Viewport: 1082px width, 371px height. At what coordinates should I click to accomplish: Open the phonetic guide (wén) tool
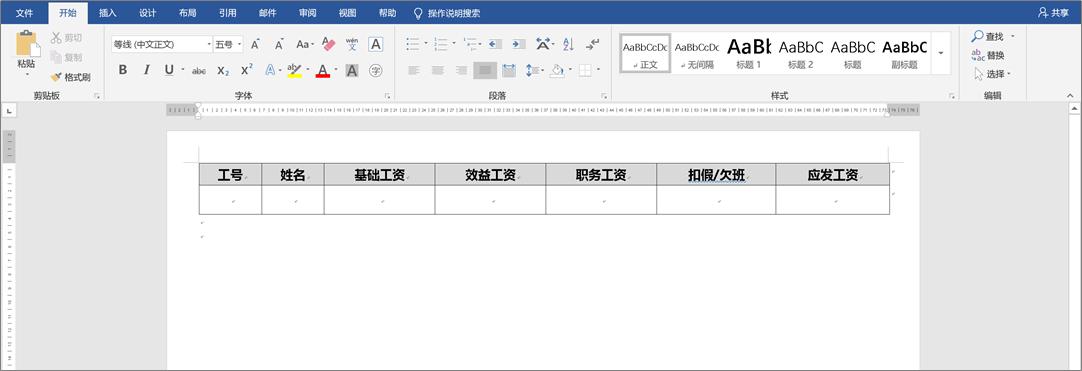click(x=352, y=44)
